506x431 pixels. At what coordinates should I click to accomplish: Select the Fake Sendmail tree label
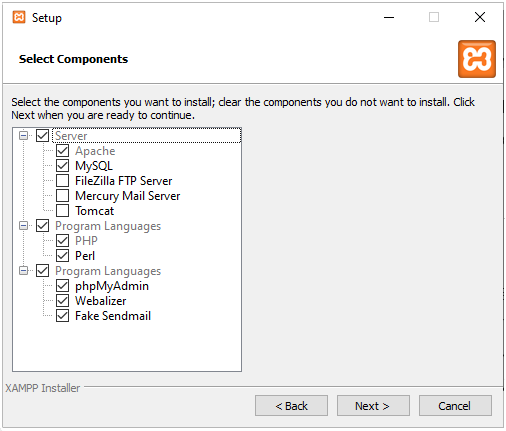113,316
